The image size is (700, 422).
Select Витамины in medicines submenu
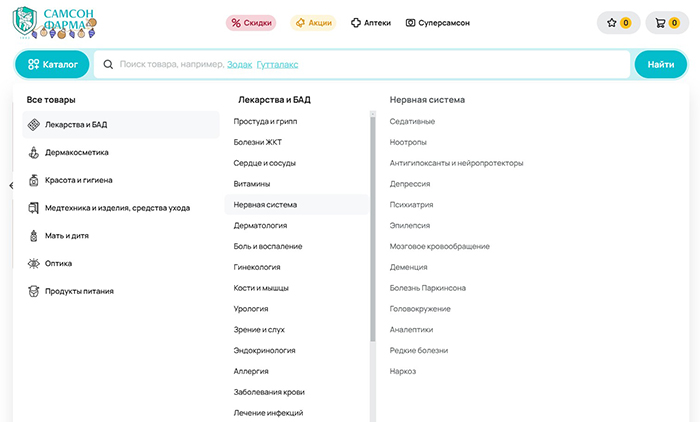[252, 184]
